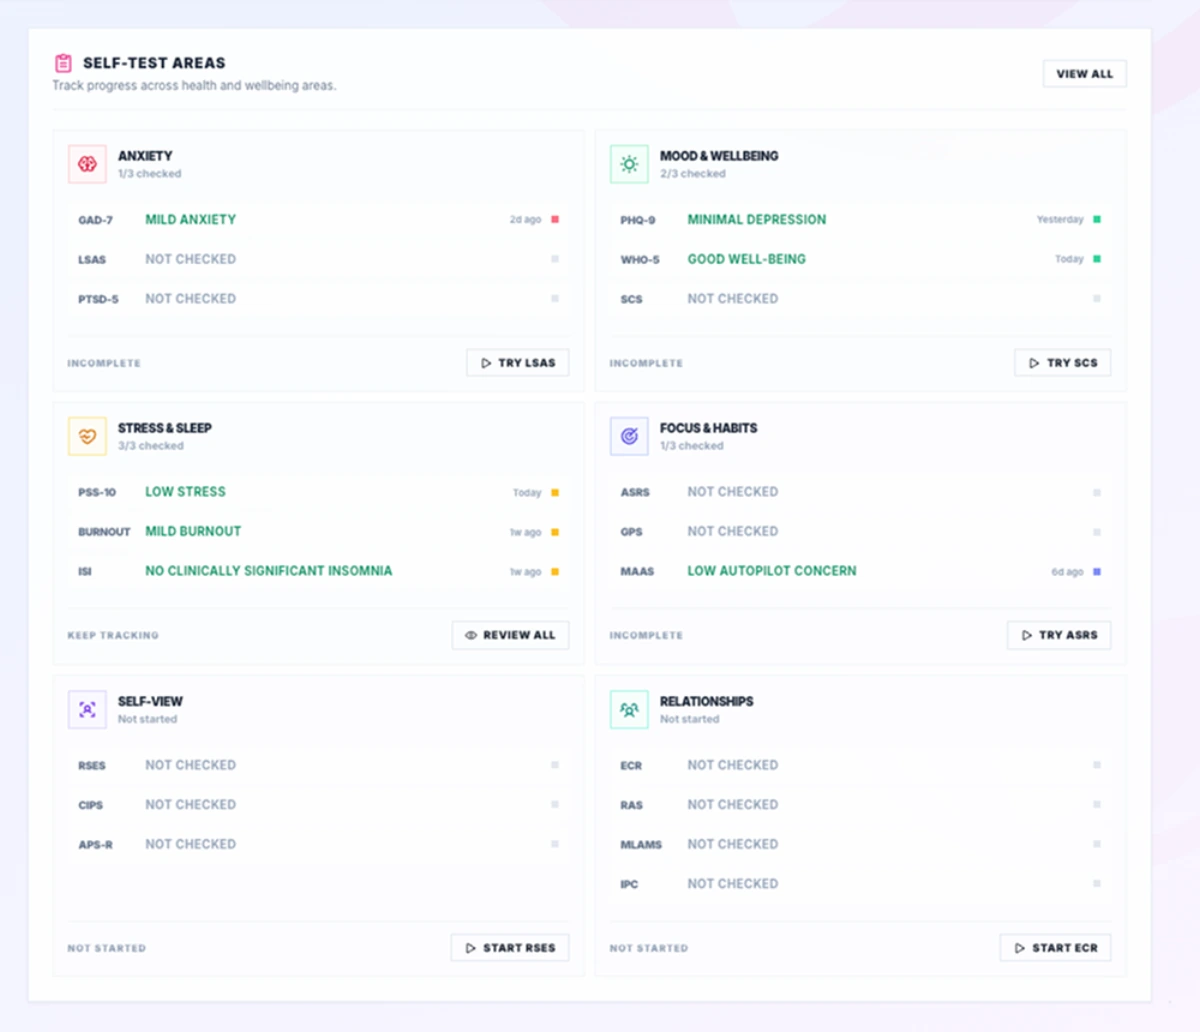Click the grey status square beside GPS
This screenshot has width=1200, height=1032.
(1097, 532)
